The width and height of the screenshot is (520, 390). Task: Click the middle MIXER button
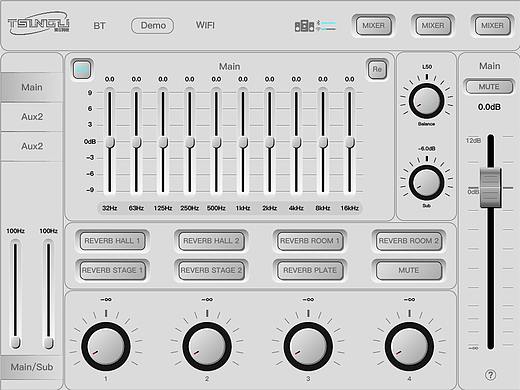(x=433, y=26)
